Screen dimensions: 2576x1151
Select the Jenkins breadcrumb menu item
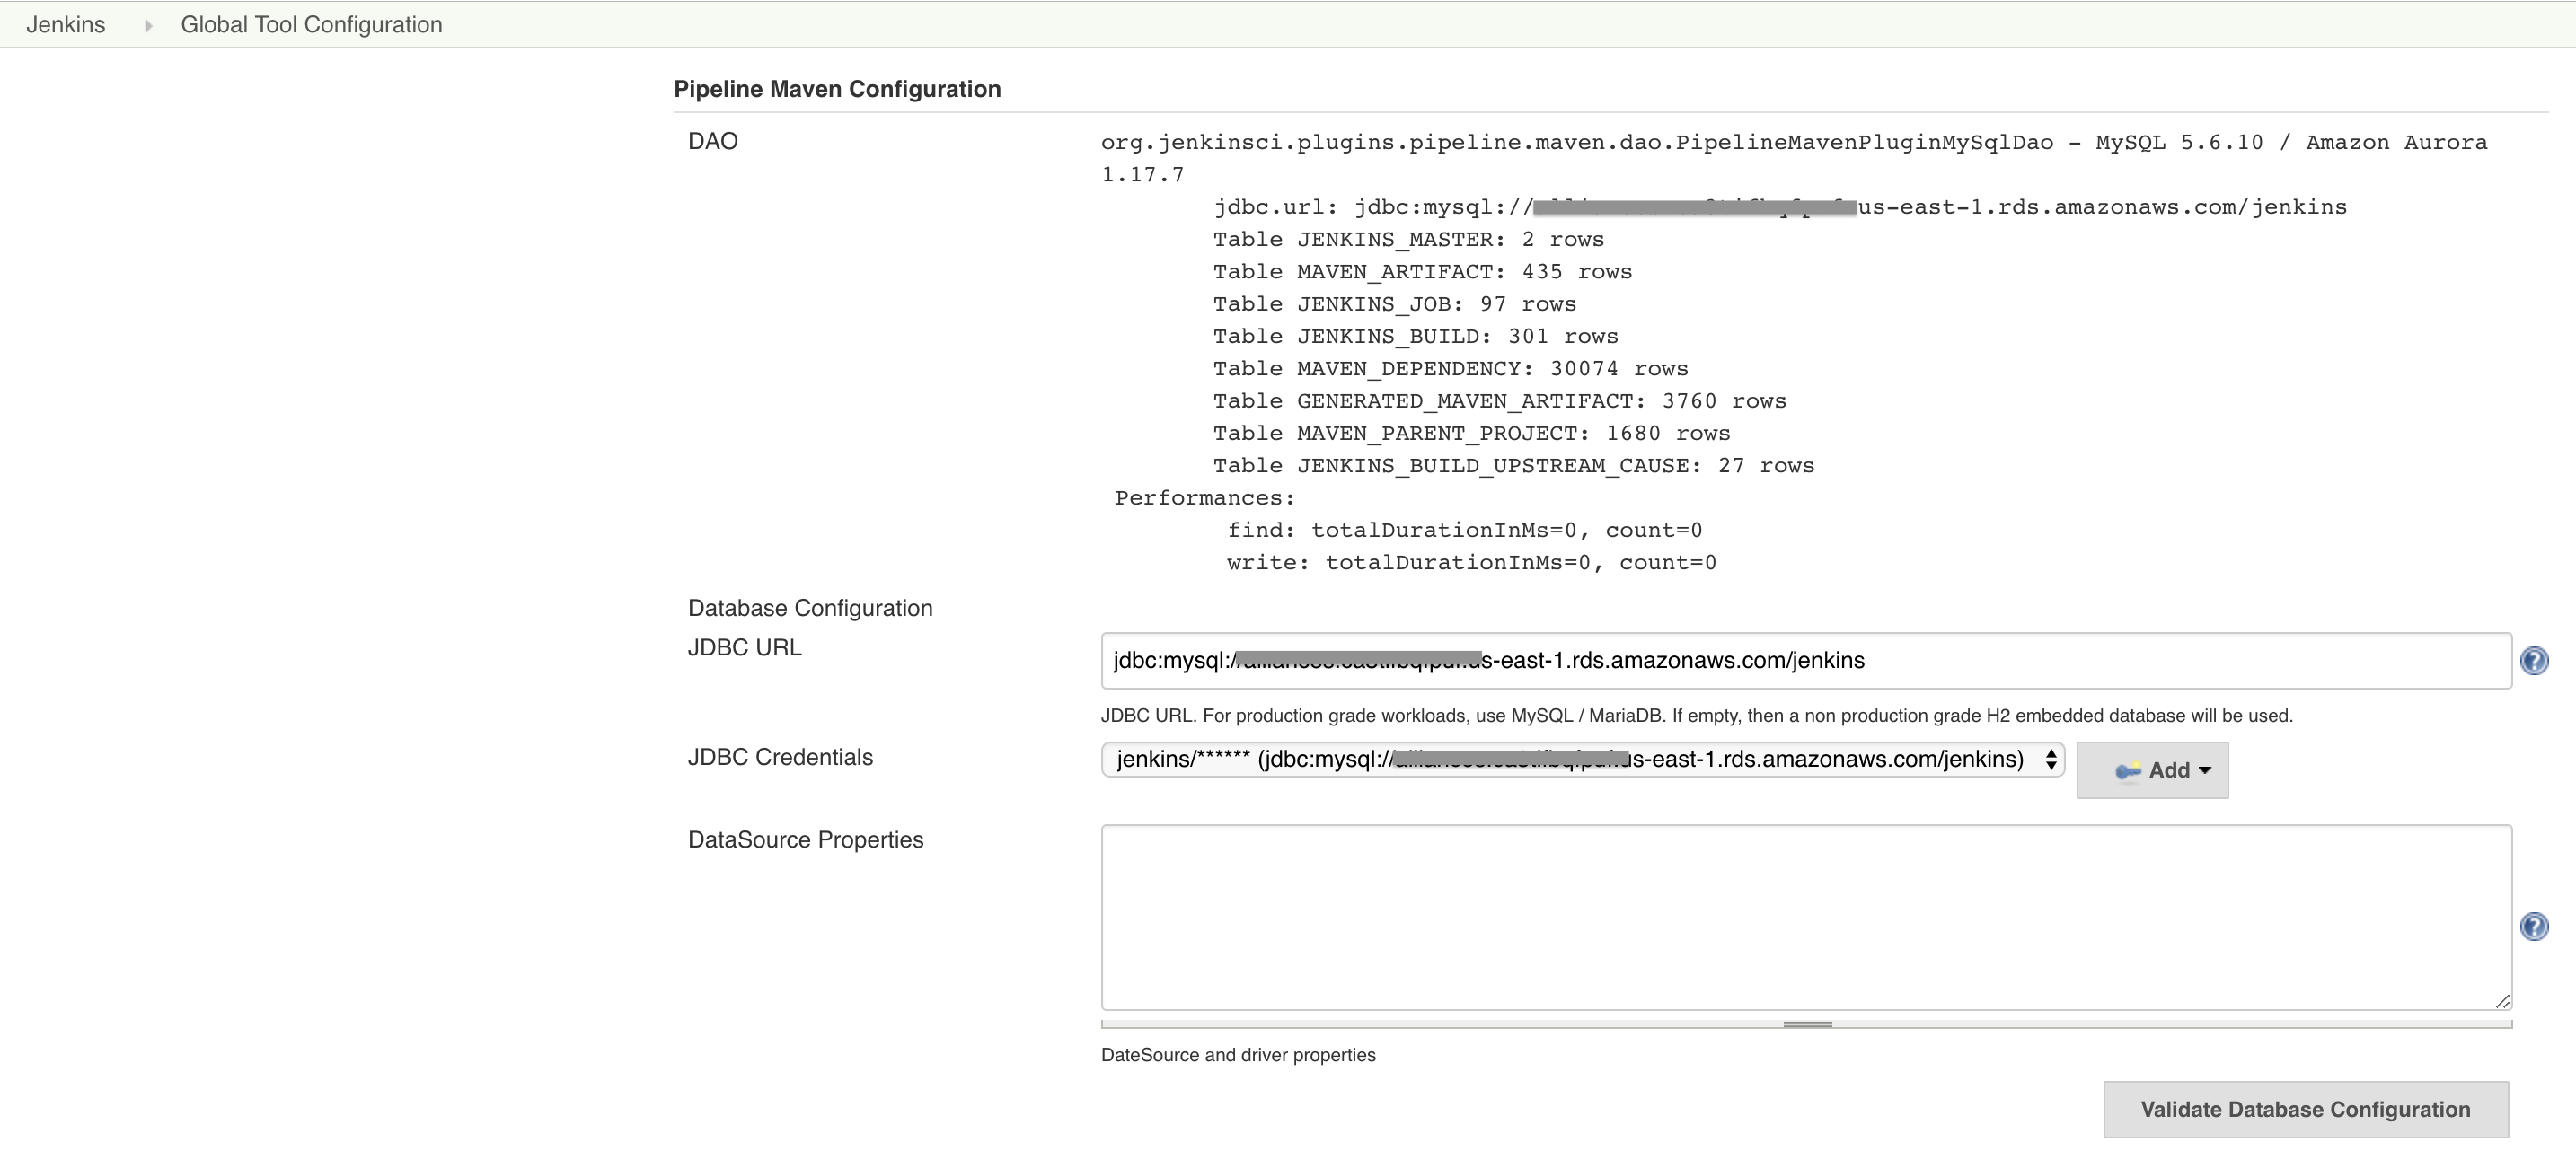click(67, 24)
